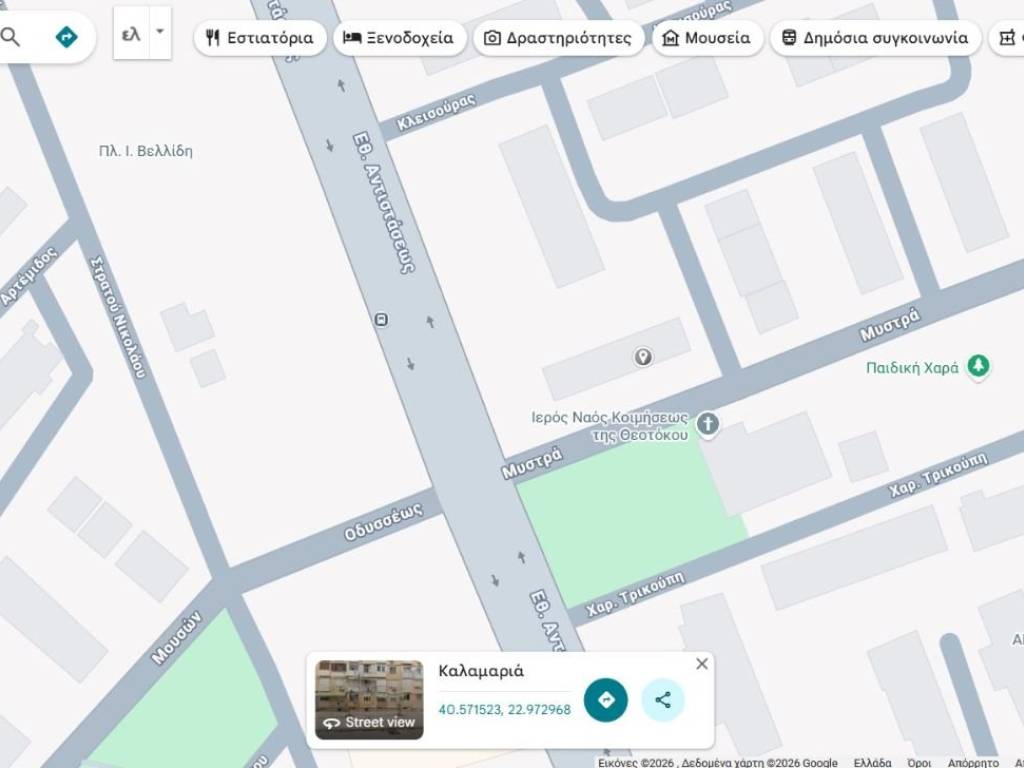The width and height of the screenshot is (1024, 768).
Task: Open the church marker Ιερός Ναός Κοιμήσεως
Action: click(707, 424)
